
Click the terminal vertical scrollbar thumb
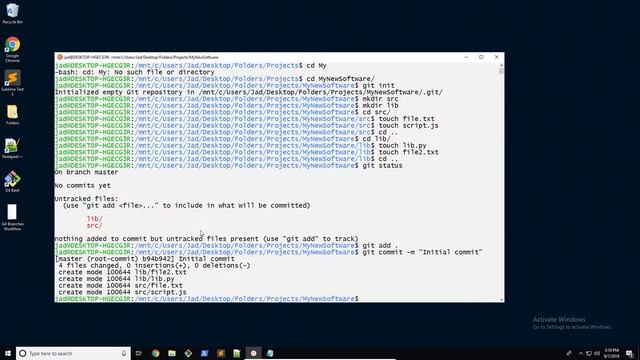501,71
